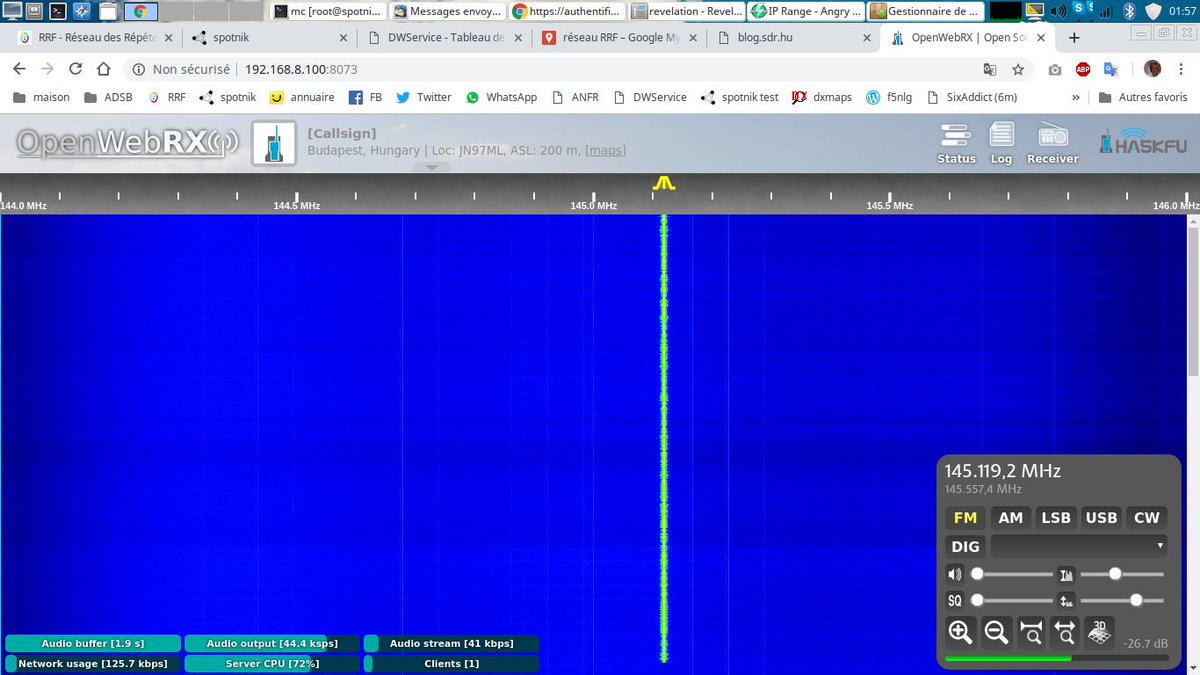Enable the 3D waterfall view
Viewport: 1200px width, 675px height.
point(1098,632)
